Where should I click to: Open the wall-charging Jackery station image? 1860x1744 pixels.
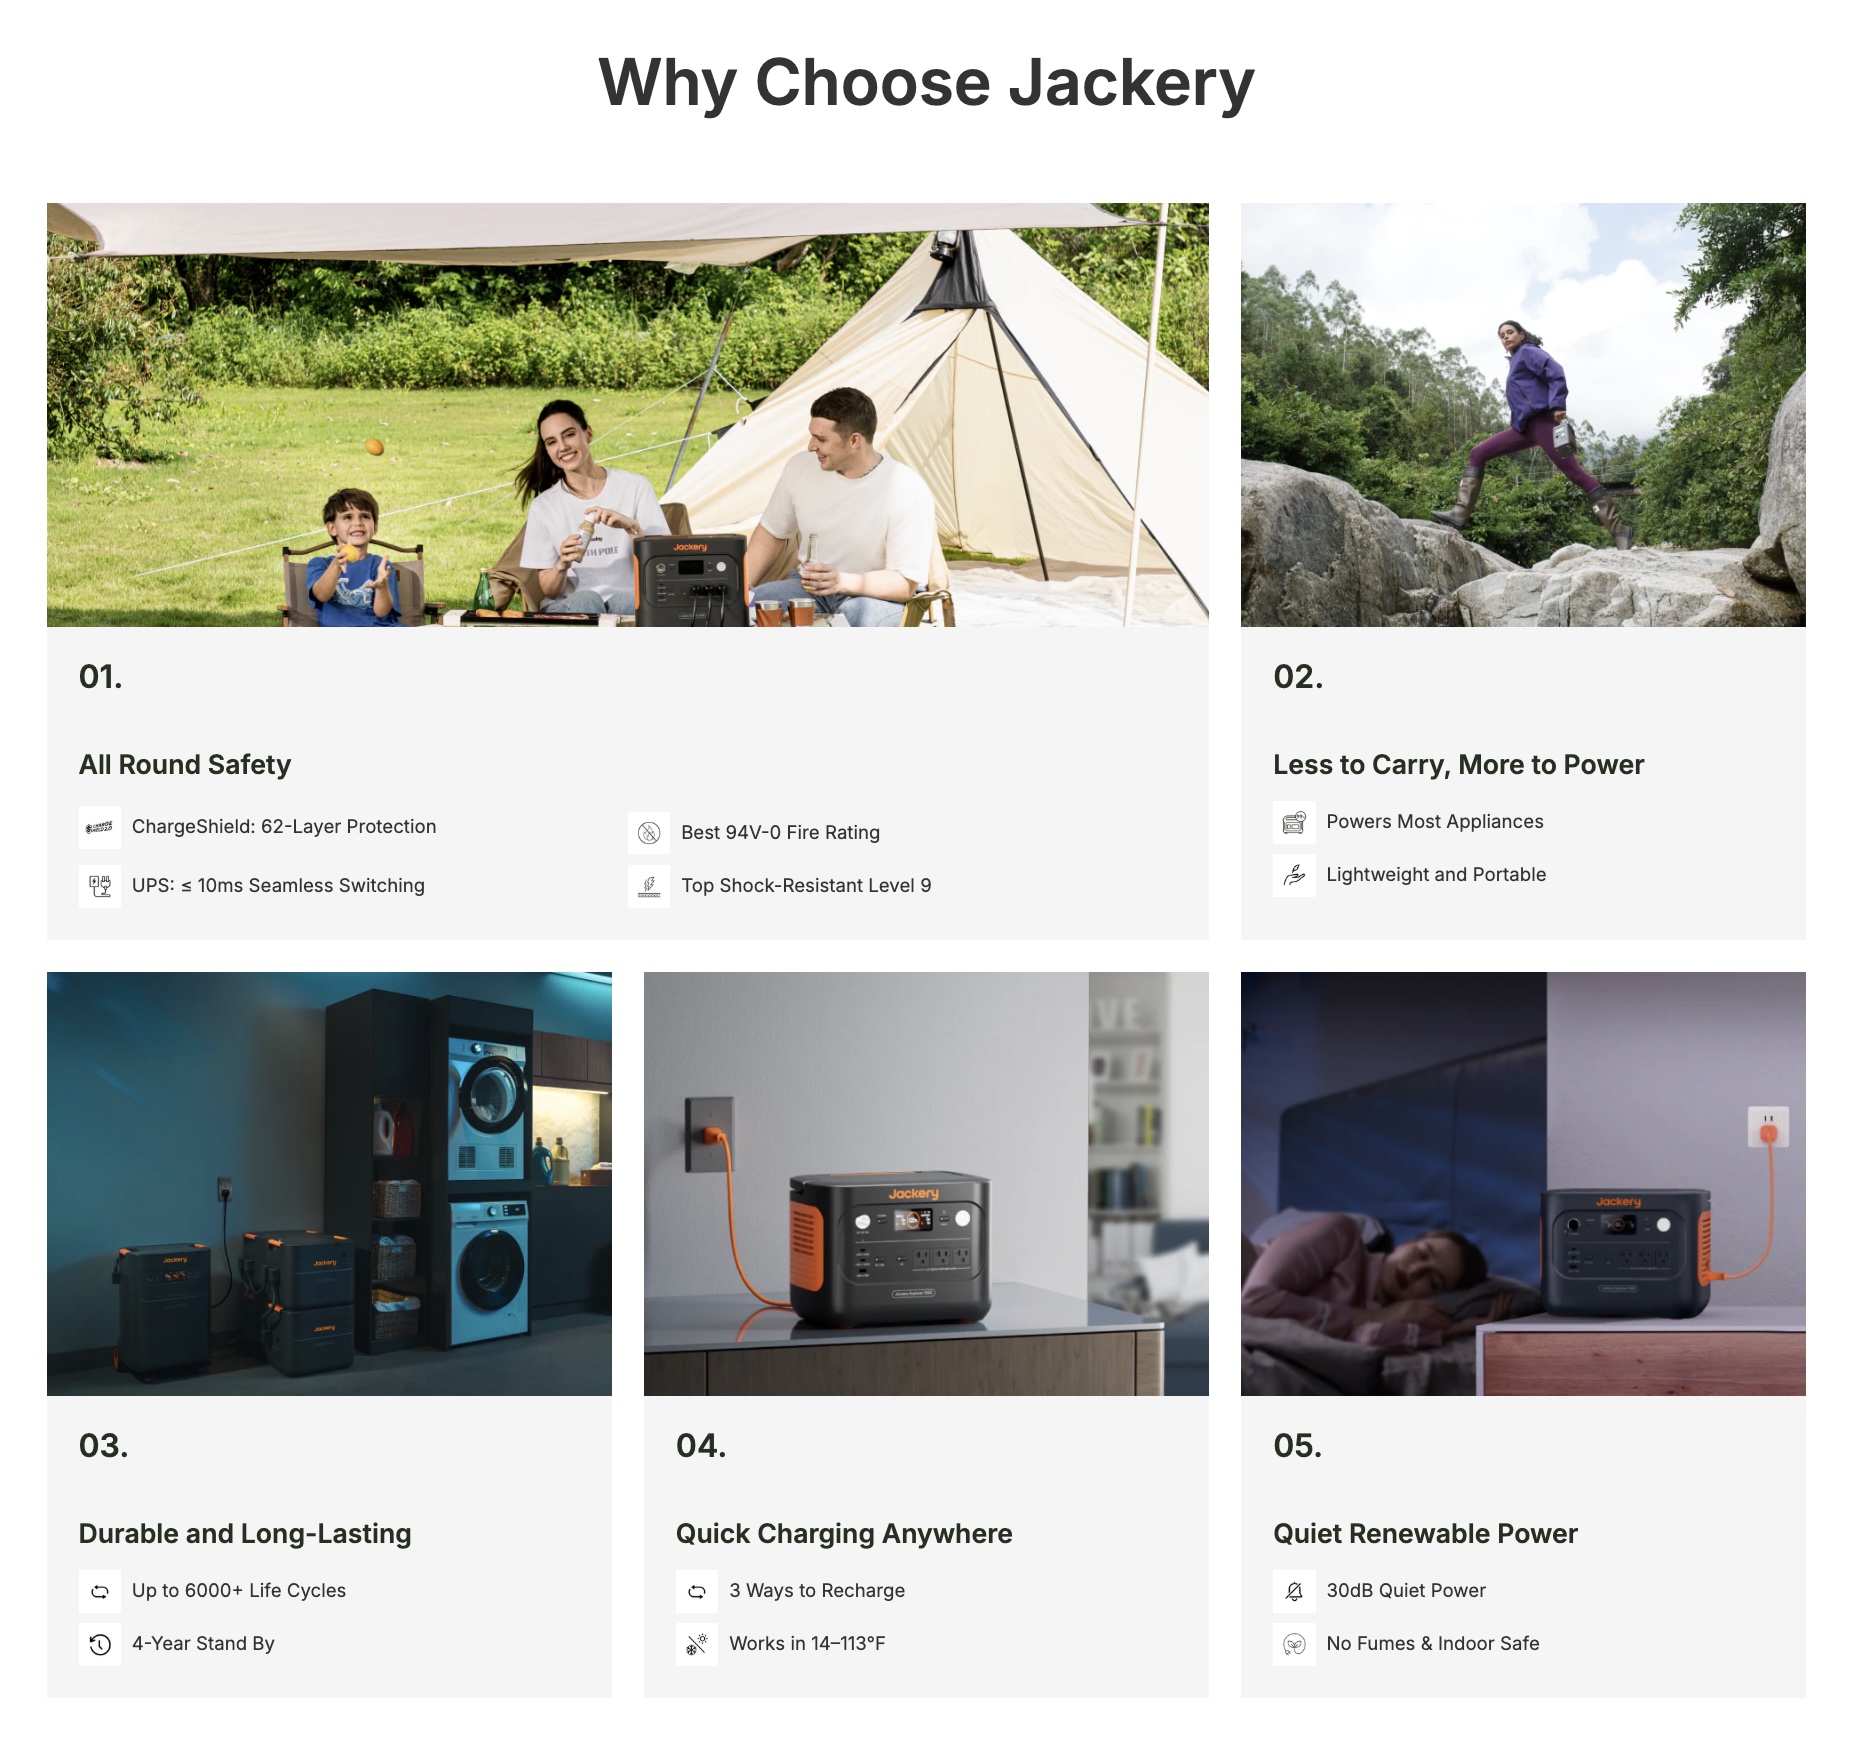pyautogui.click(x=926, y=1184)
